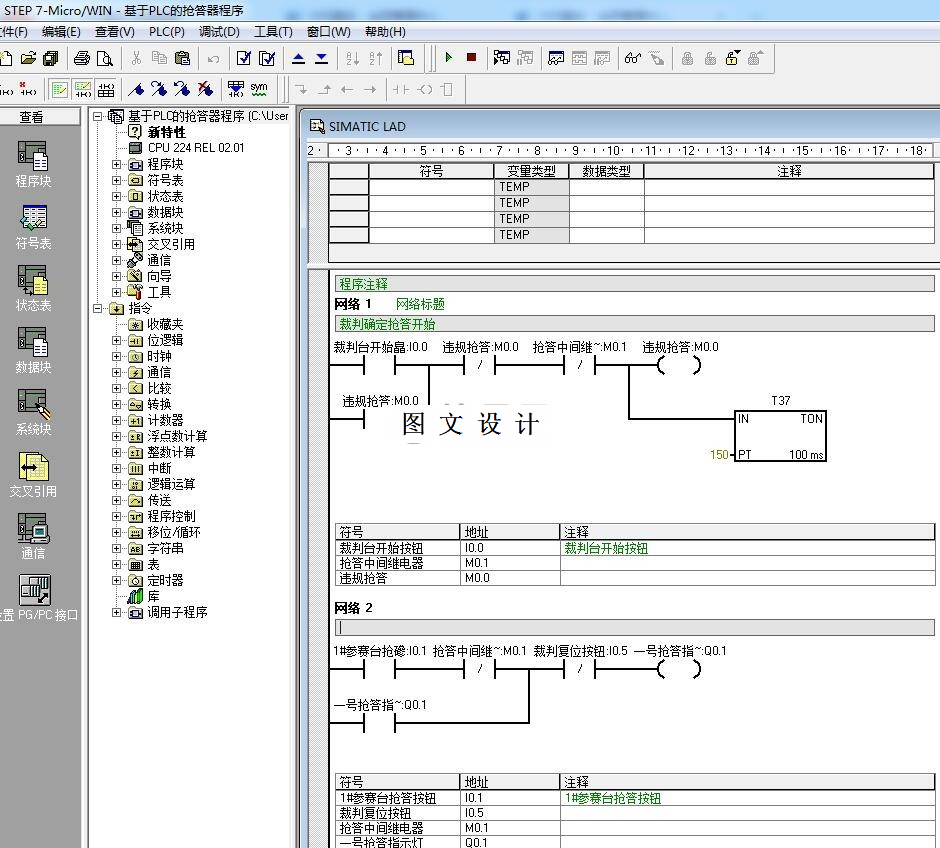940x848 pixels.
Task: Open the 调试(D) menu
Action: click(x=219, y=32)
